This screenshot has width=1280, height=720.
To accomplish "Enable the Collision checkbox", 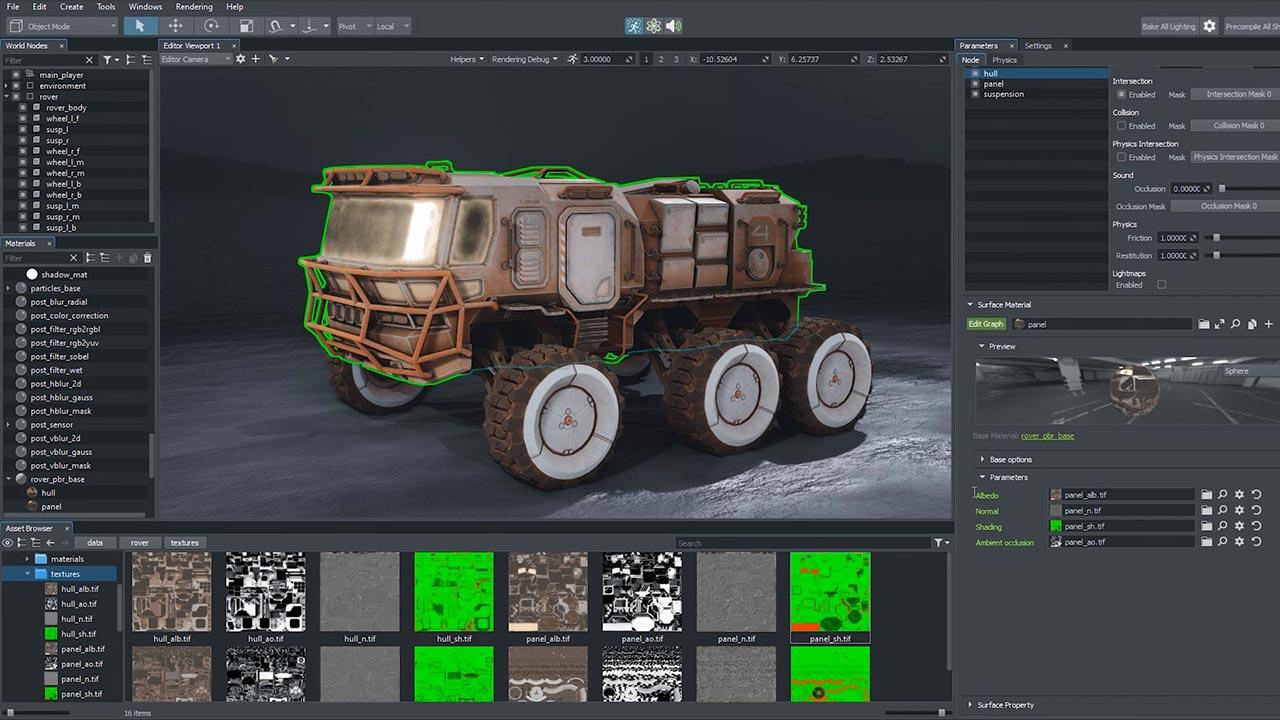I will click(x=1121, y=126).
